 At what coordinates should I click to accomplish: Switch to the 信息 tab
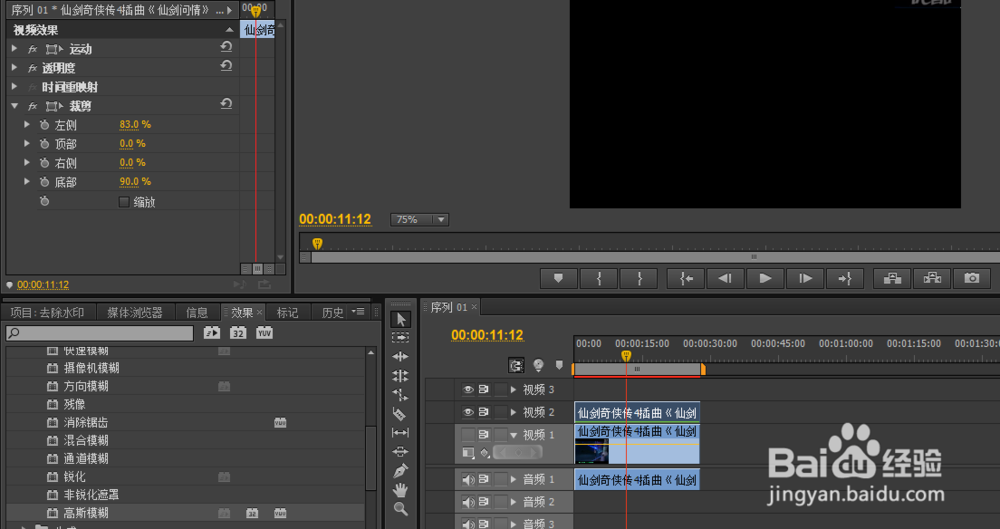pos(196,313)
